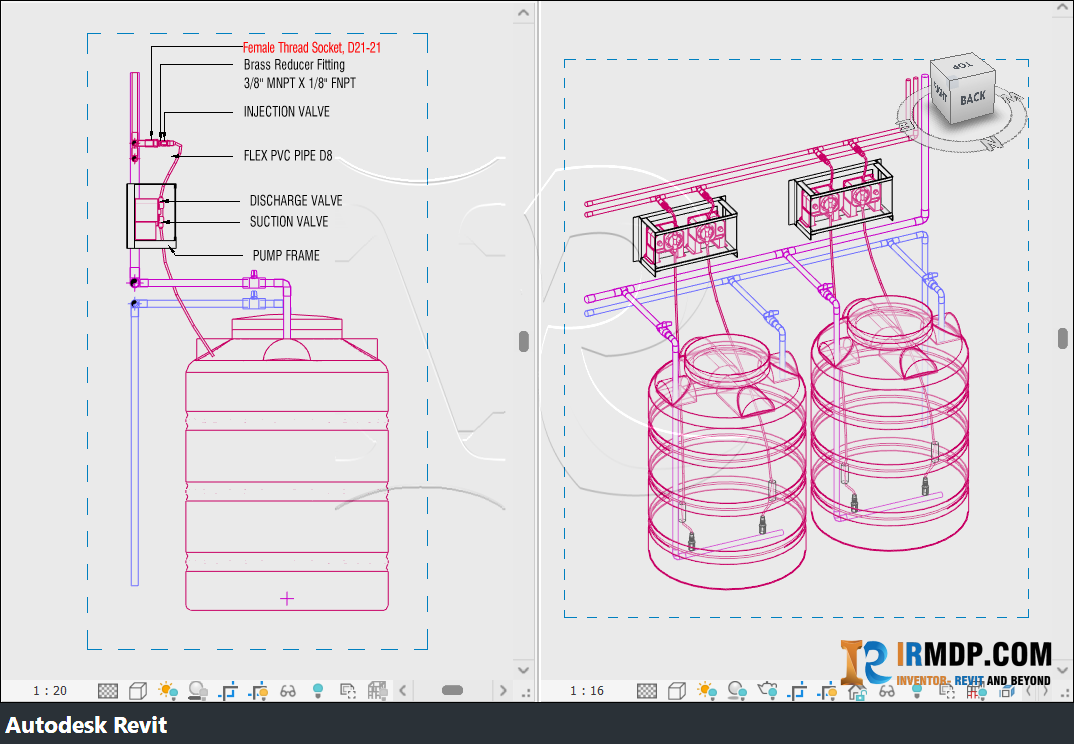
Task: Open the Rendering dialog teapot icon
Action: [x=767, y=691]
